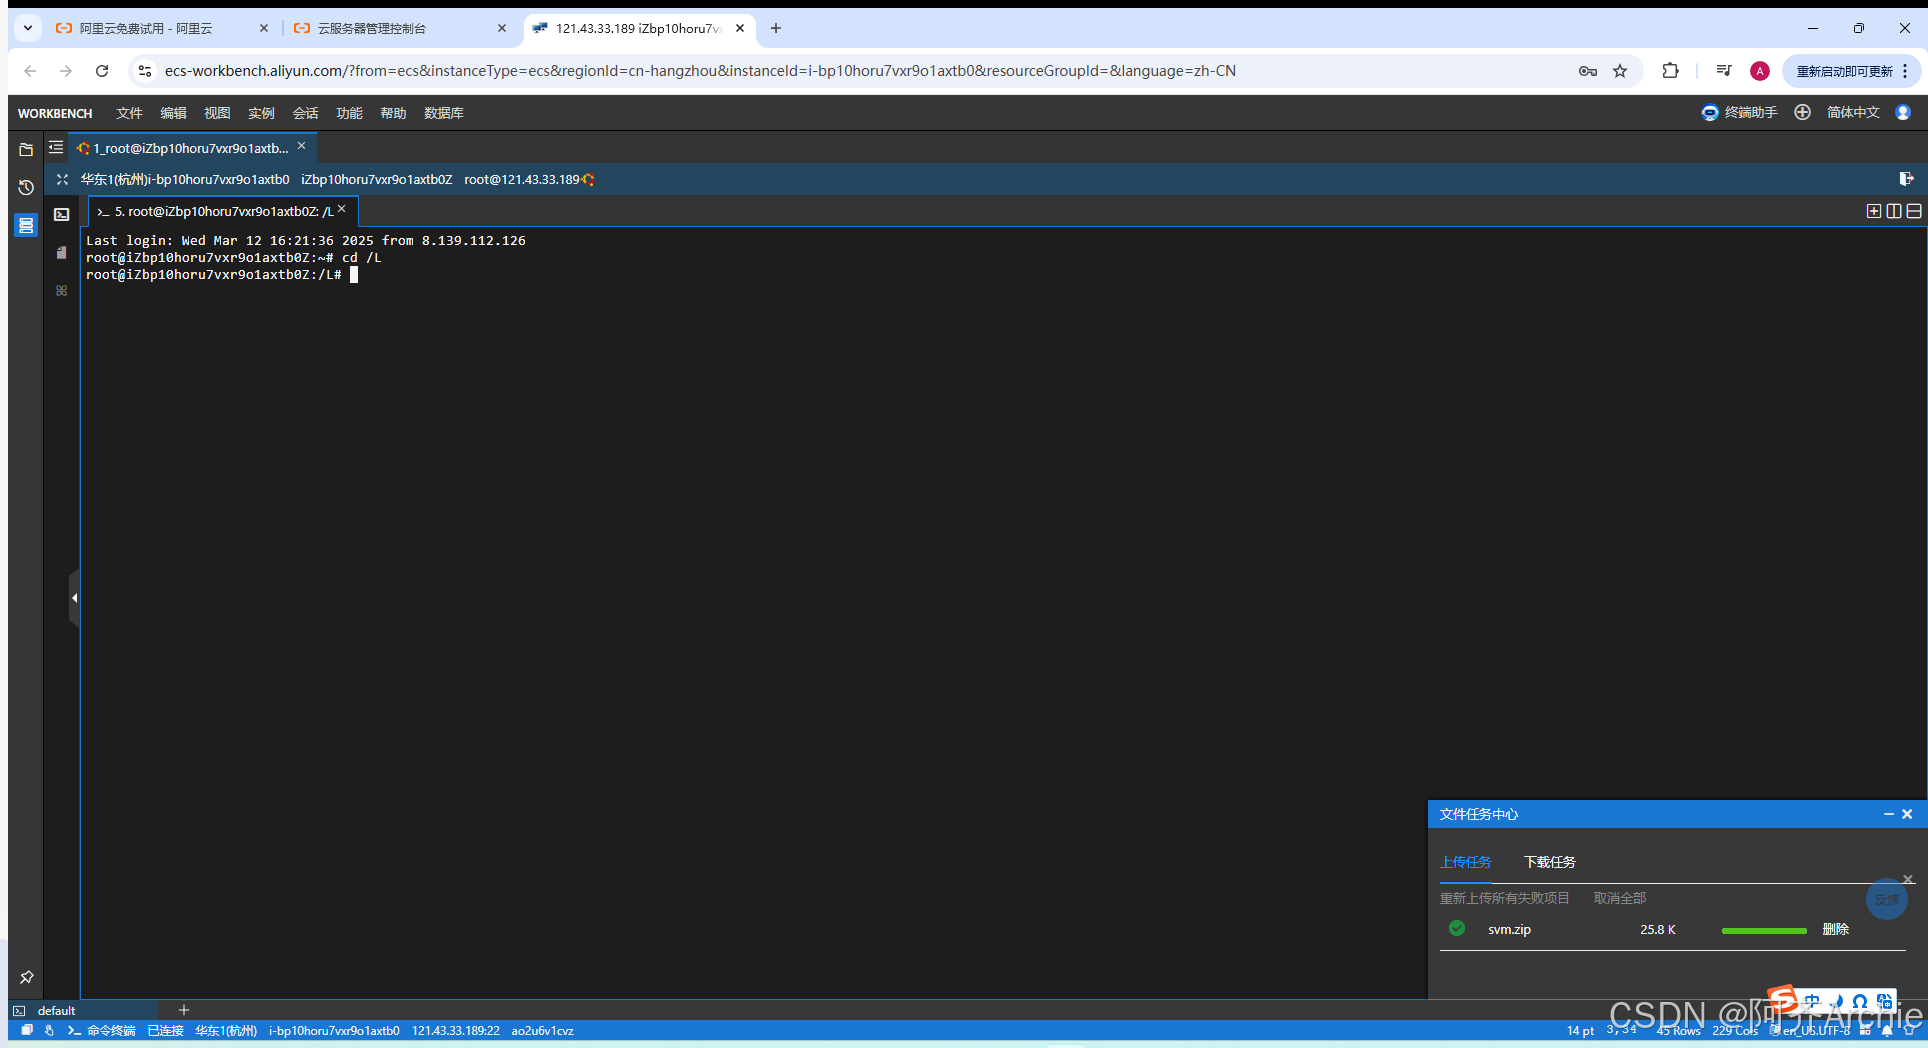1928x1048 pixels.
Task: Open Chrome extensions puzzle icon
Action: (x=1670, y=71)
